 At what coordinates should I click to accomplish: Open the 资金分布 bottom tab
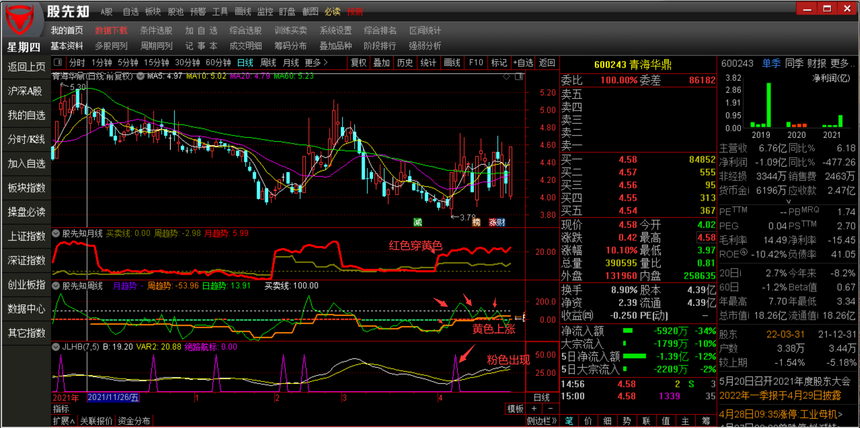(133, 421)
